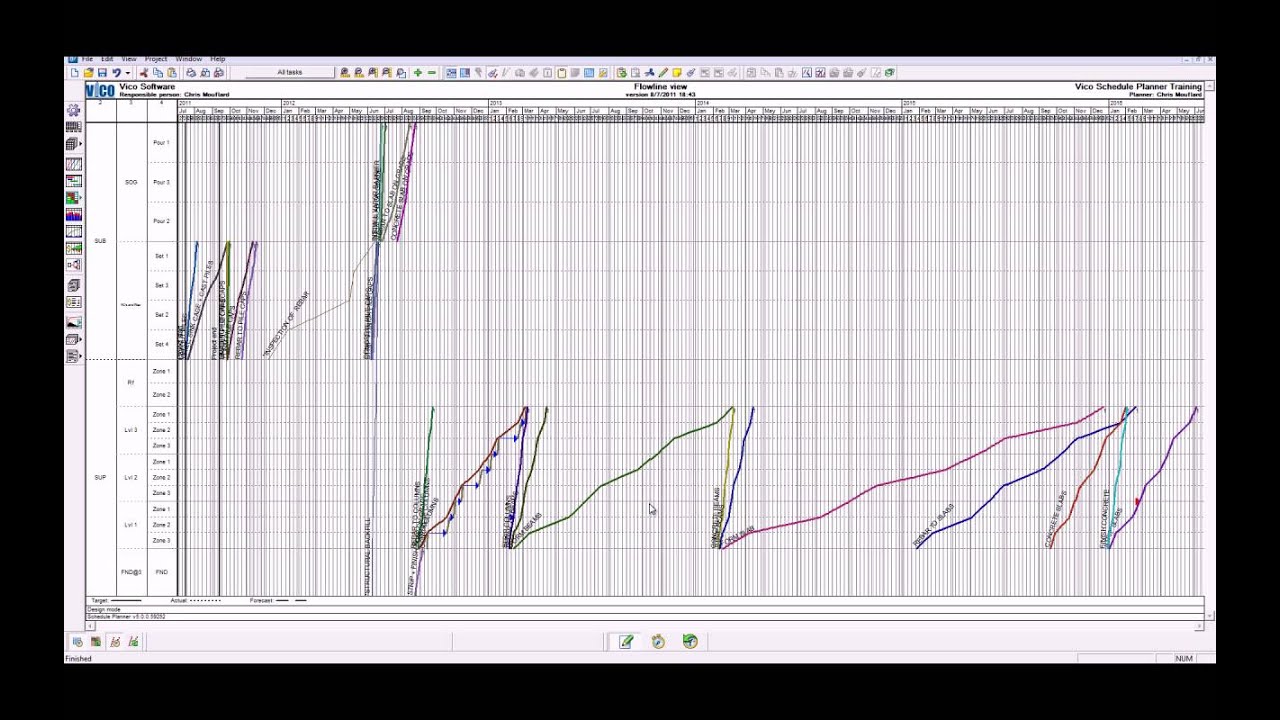Click the 'Flowline view' title text

pyautogui.click(x=660, y=87)
